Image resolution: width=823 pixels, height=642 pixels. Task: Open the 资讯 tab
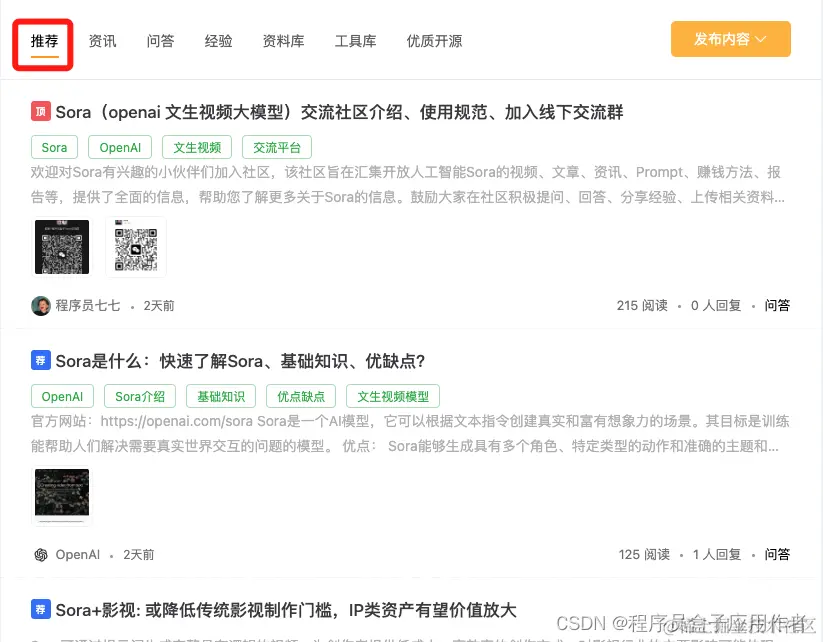(102, 41)
